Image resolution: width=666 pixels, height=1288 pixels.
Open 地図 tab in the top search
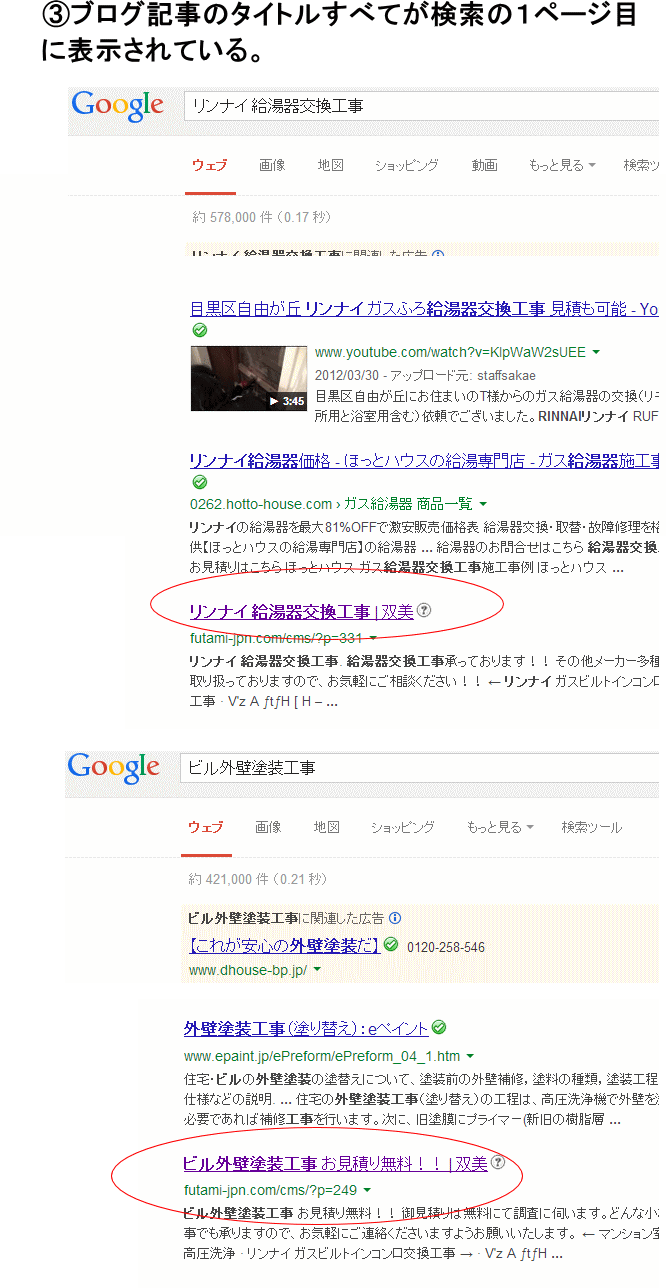(331, 165)
